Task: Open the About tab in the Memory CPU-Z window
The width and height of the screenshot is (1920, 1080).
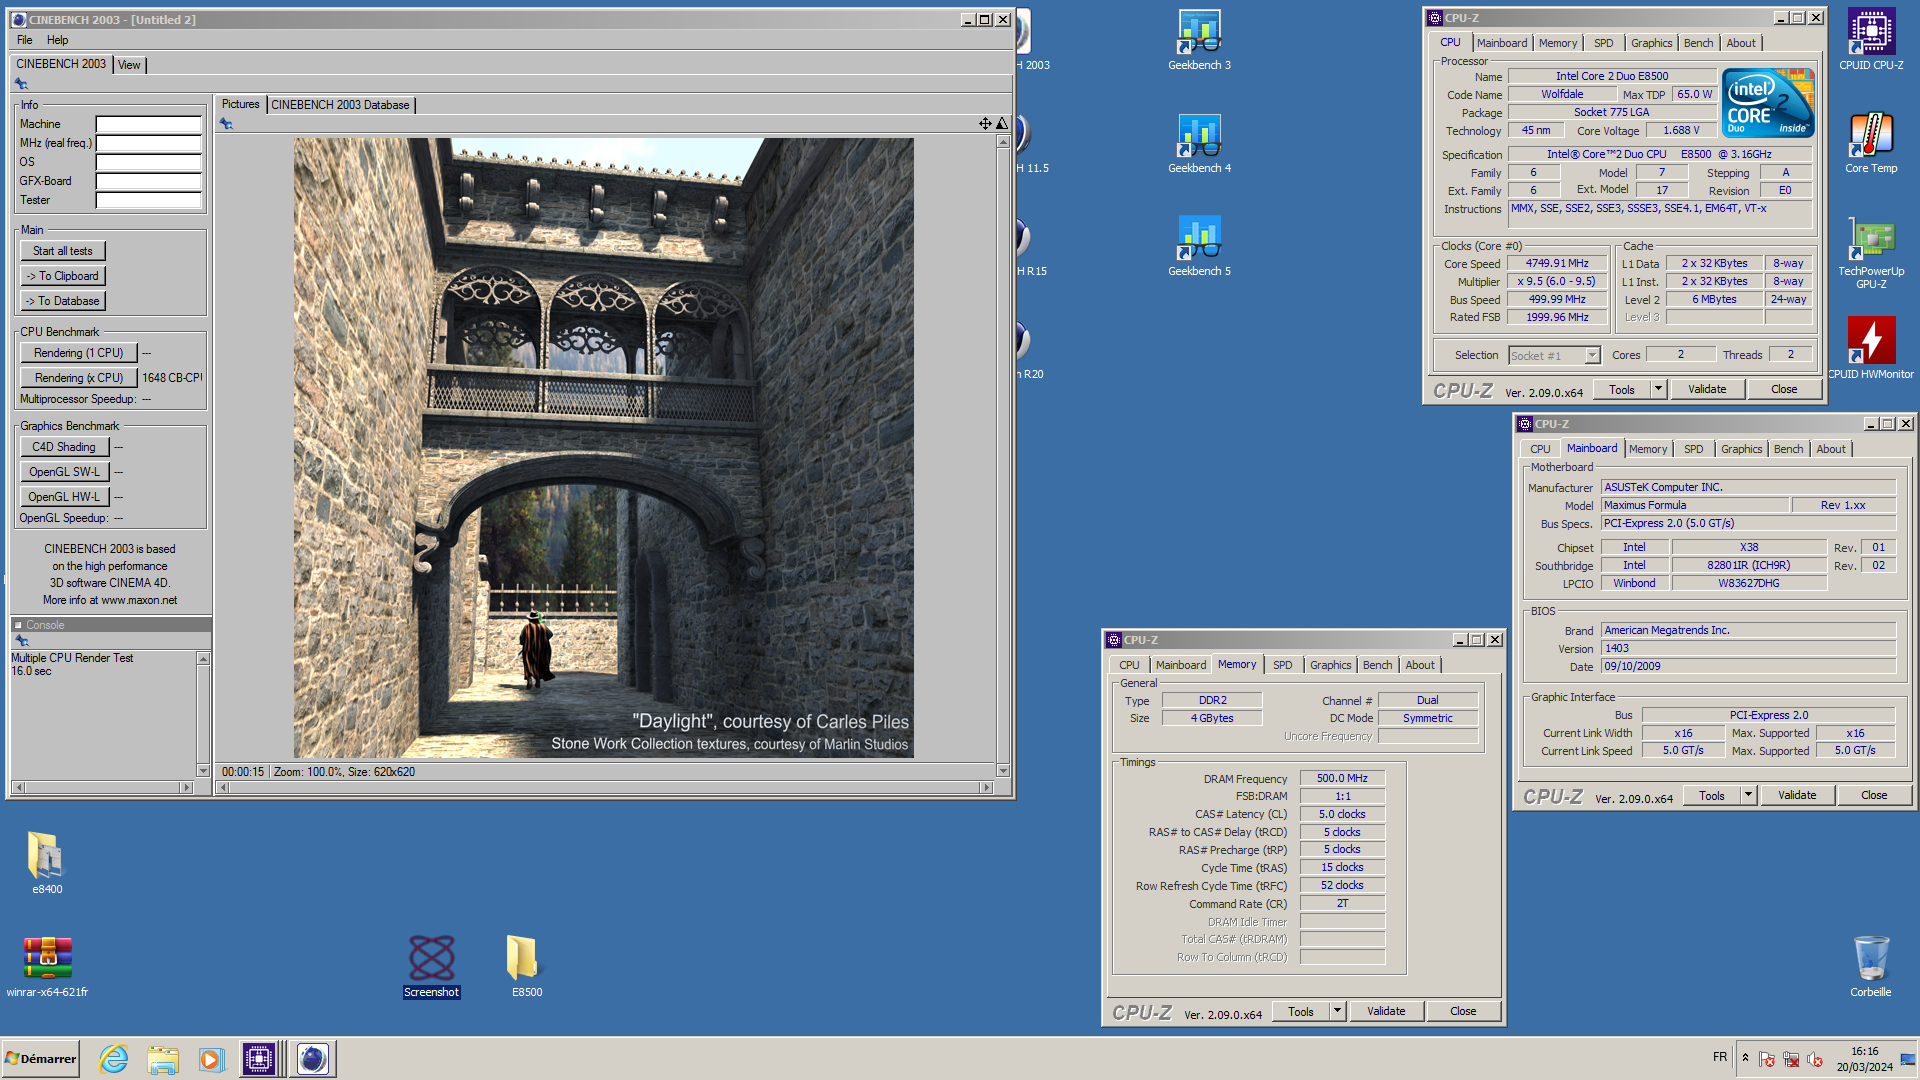Action: pyautogui.click(x=1419, y=665)
